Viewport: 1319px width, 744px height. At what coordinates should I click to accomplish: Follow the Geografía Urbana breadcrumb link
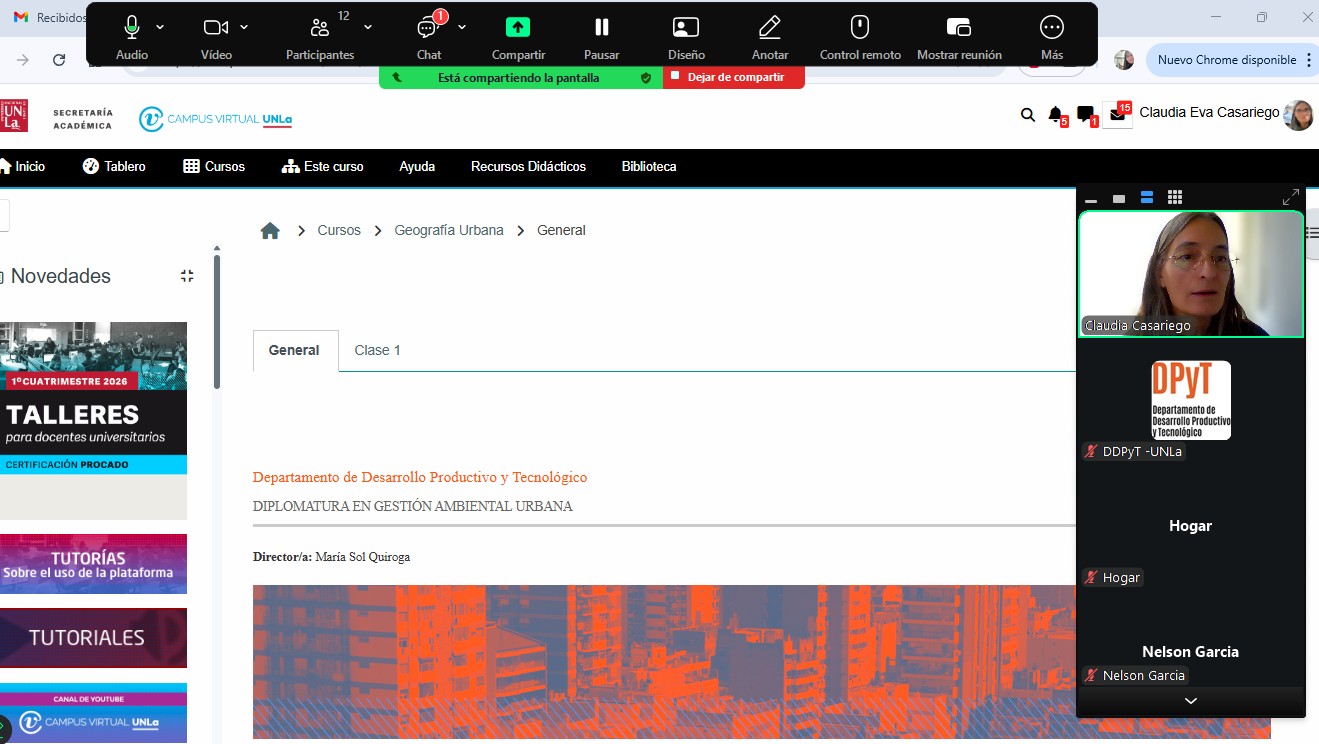click(x=449, y=231)
